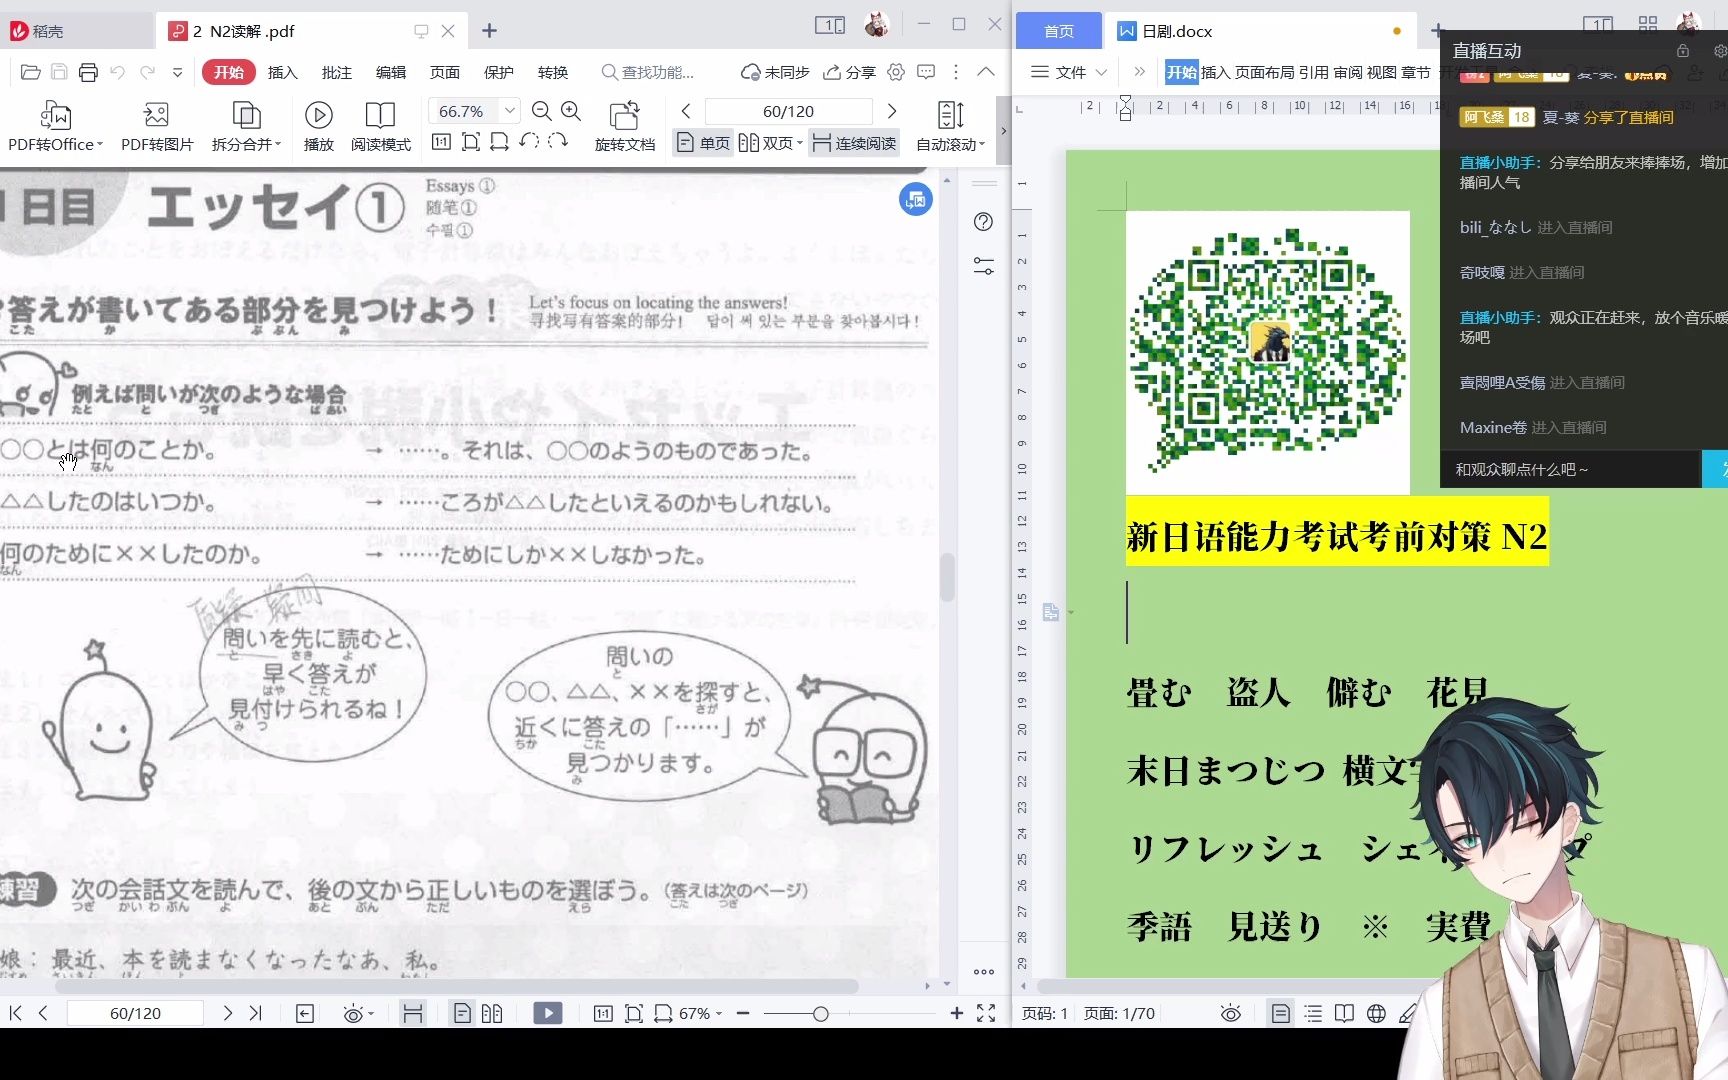1728x1080 pixels.
Task: Expand quick access toolbar dropdown
Action: pyautogui.click(x=177, y=72)
